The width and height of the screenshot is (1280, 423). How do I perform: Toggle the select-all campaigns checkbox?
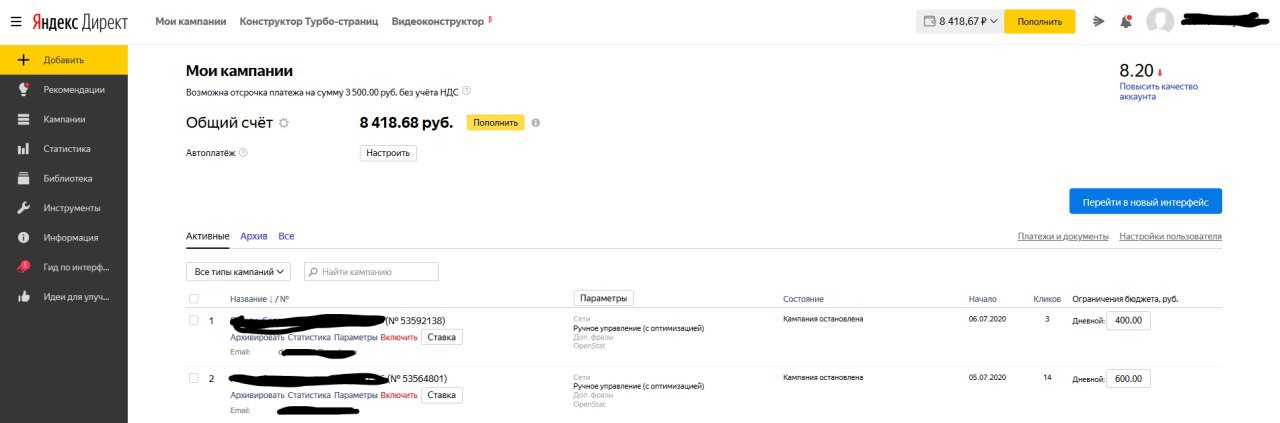pos(194,299)
